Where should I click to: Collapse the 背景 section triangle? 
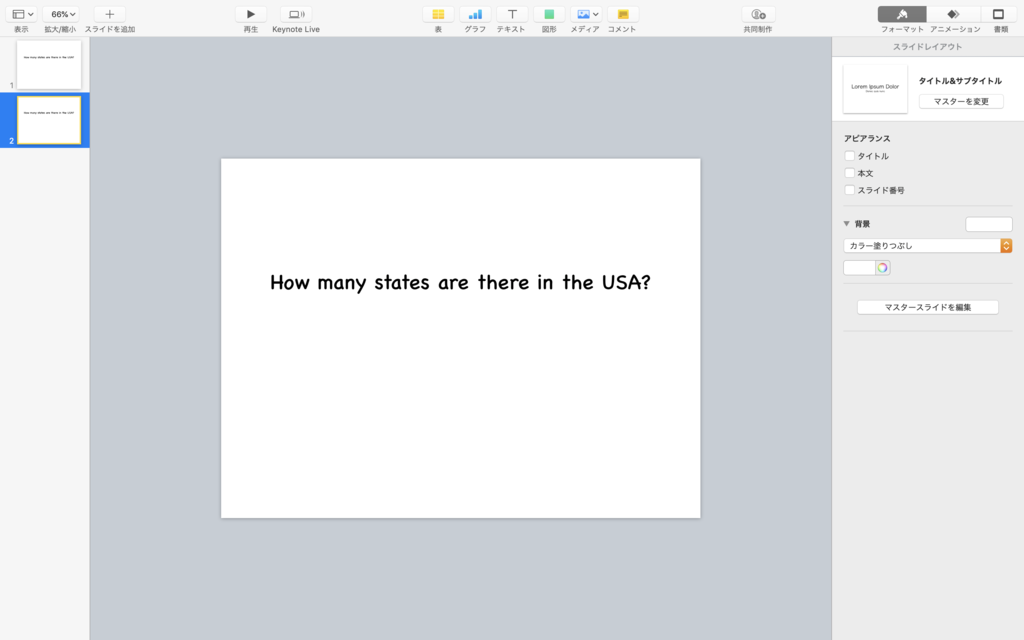pos(846,223)
